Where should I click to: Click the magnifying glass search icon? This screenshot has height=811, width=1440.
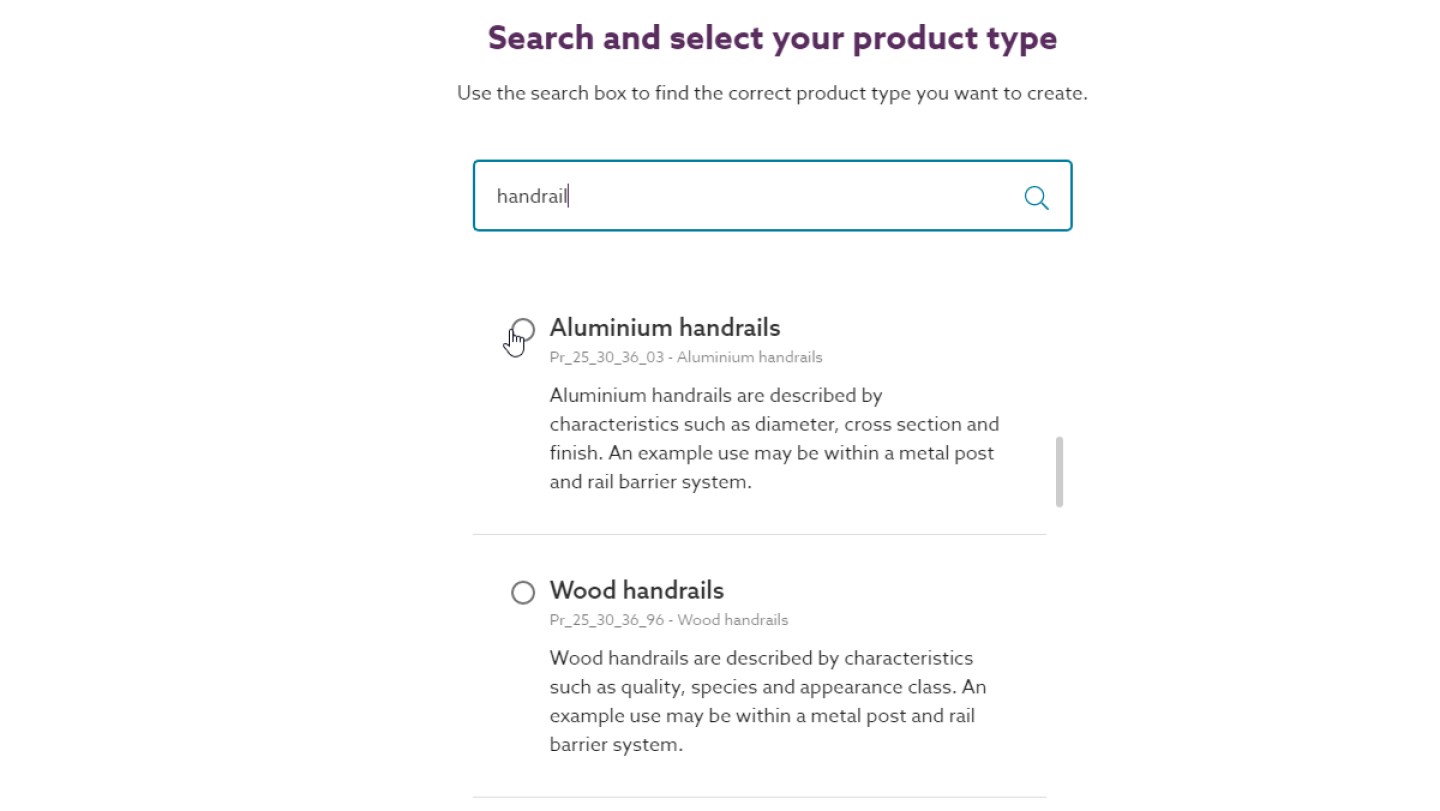click(x=1036, y=197)
